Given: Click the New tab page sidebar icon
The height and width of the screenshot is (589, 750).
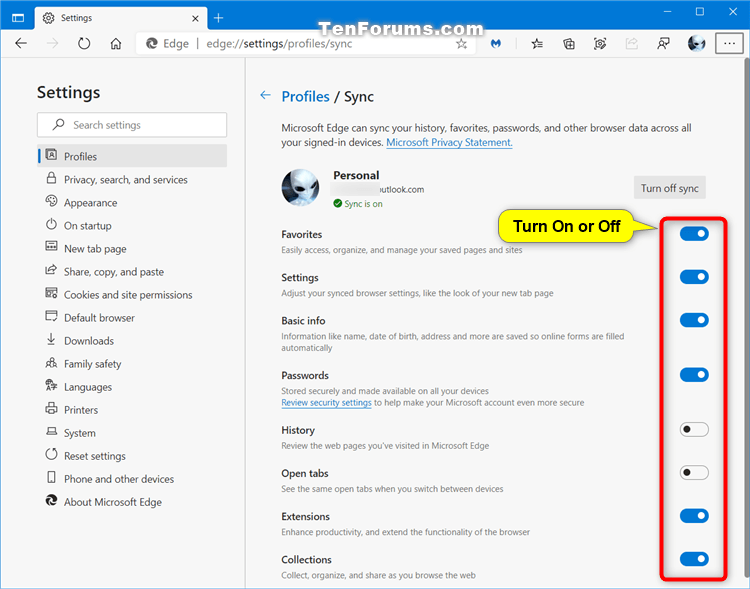Looking at the screenshot, I should 51,246.
